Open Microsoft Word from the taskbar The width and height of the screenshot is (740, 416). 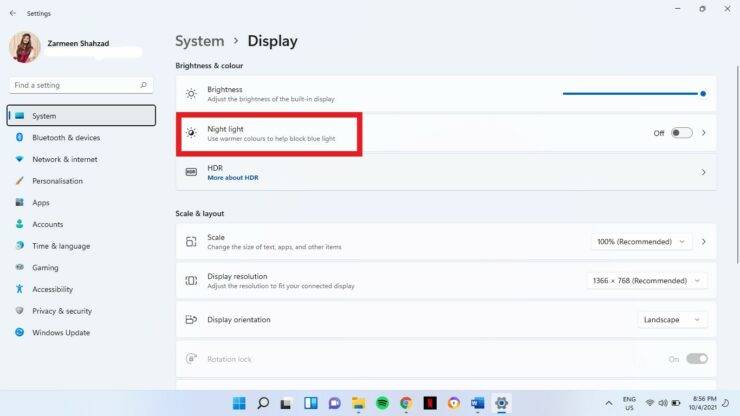pyautogui.click(x=477, y=403)
